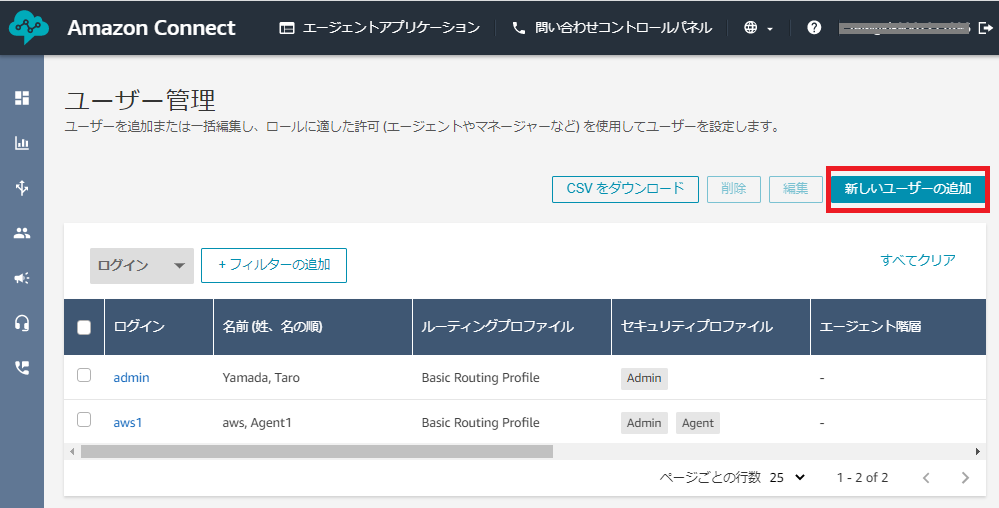Go to previous page arrow

[926, 477]
